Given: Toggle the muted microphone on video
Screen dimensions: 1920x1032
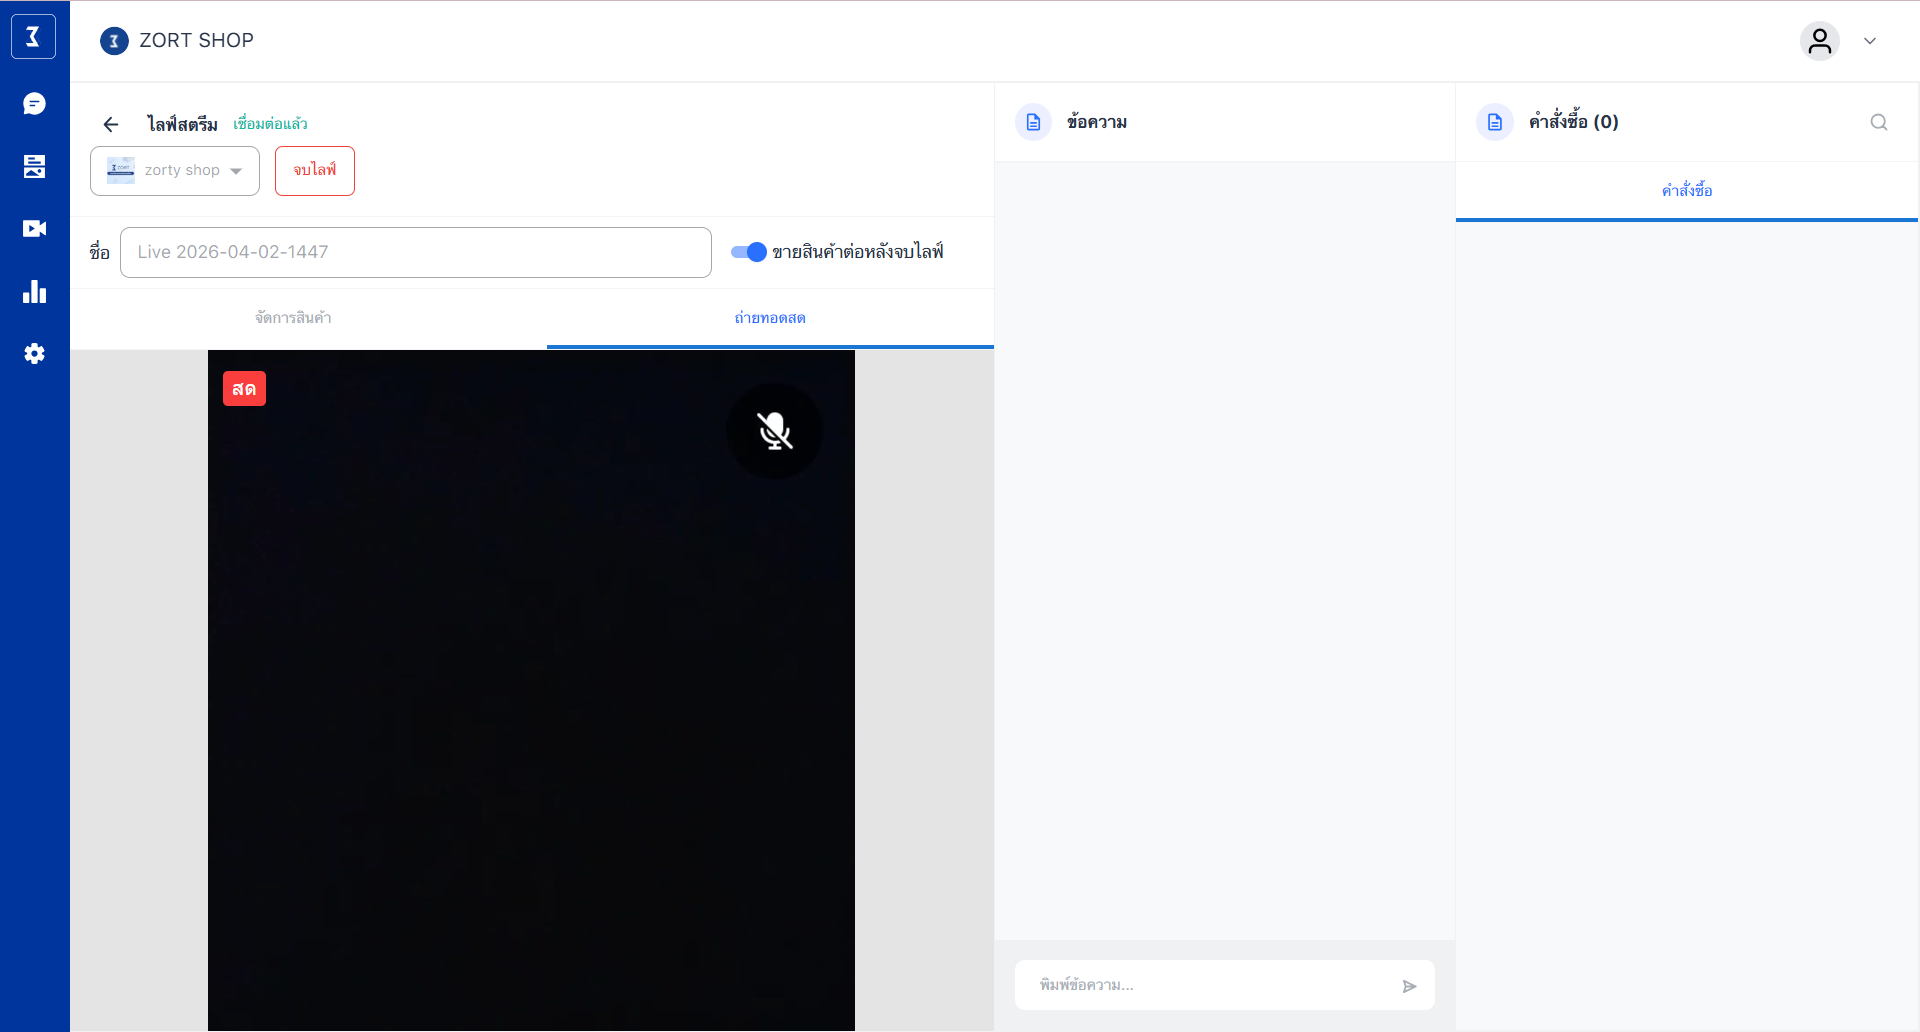Looking at the screenshot, I should coord(774,431).
